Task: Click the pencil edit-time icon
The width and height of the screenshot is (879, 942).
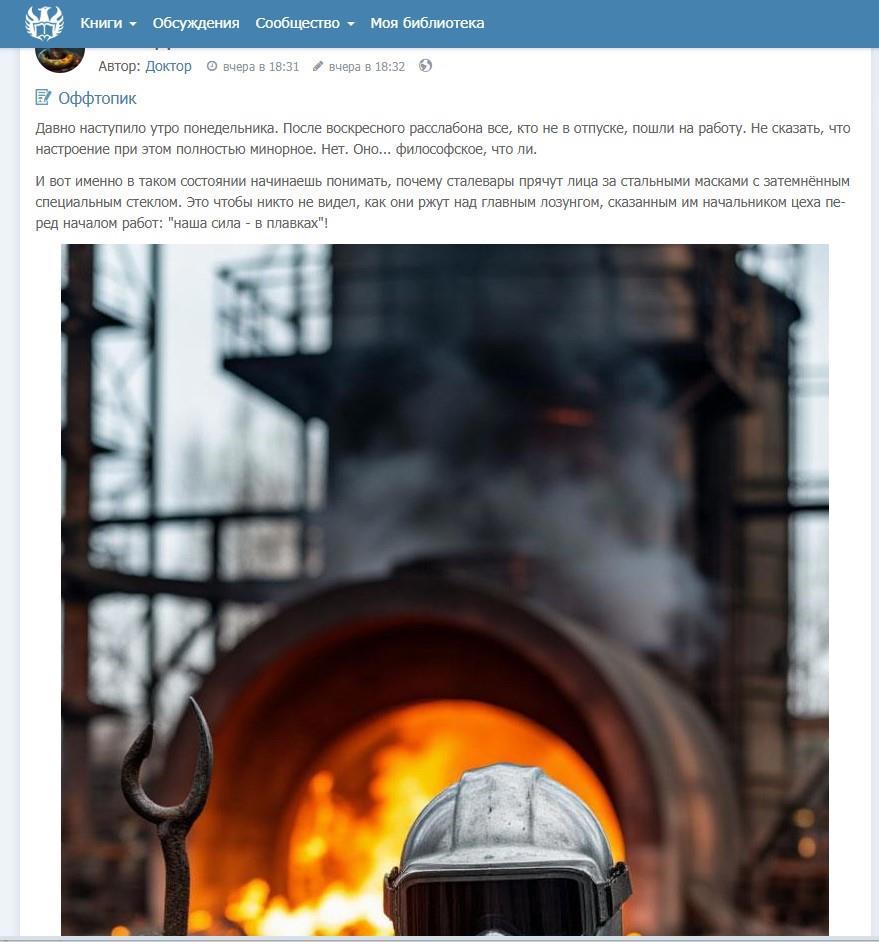Action: pos(318,66)
